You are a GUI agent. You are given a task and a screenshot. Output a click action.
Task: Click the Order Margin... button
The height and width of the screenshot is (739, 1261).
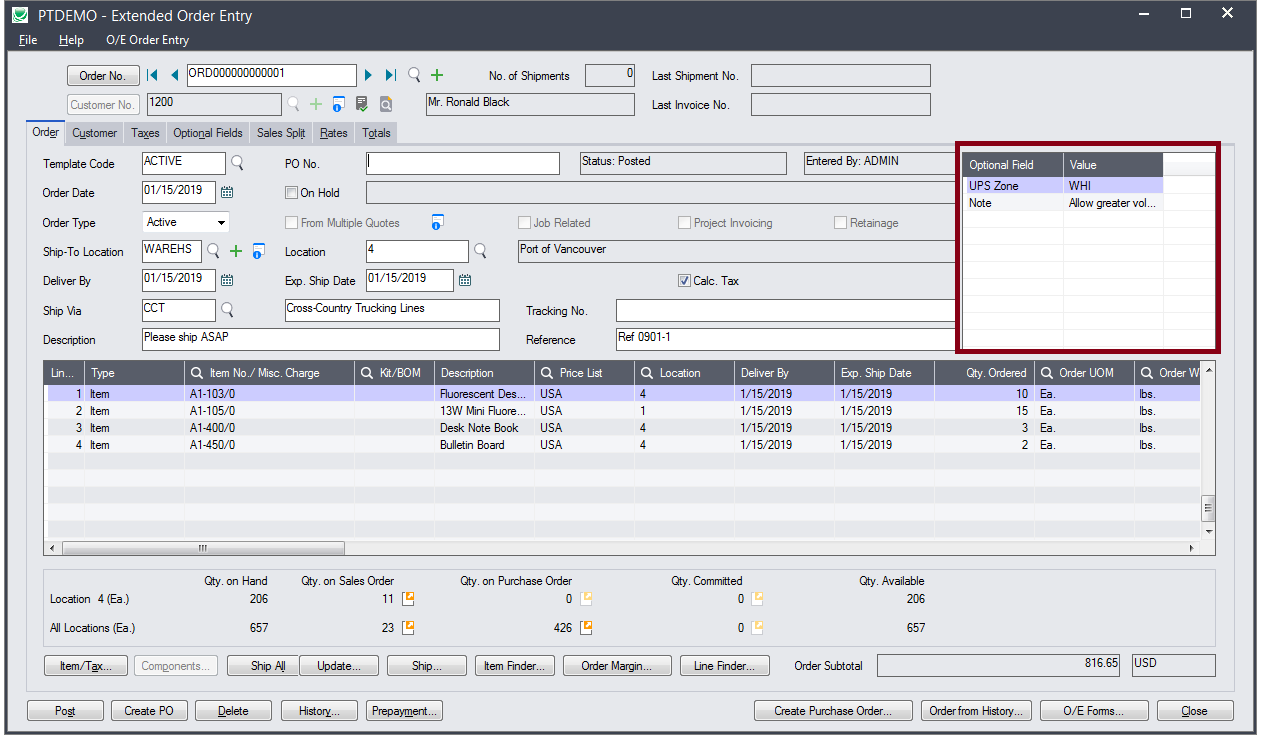pos(617,666)
